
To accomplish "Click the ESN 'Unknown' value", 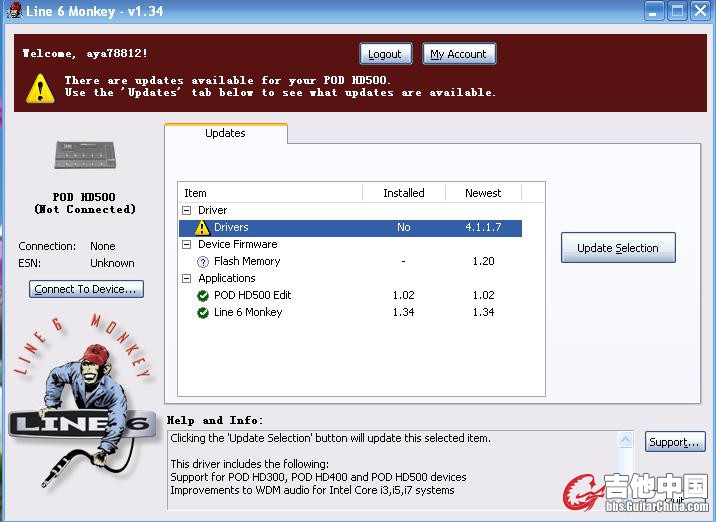I will (112, 264).
